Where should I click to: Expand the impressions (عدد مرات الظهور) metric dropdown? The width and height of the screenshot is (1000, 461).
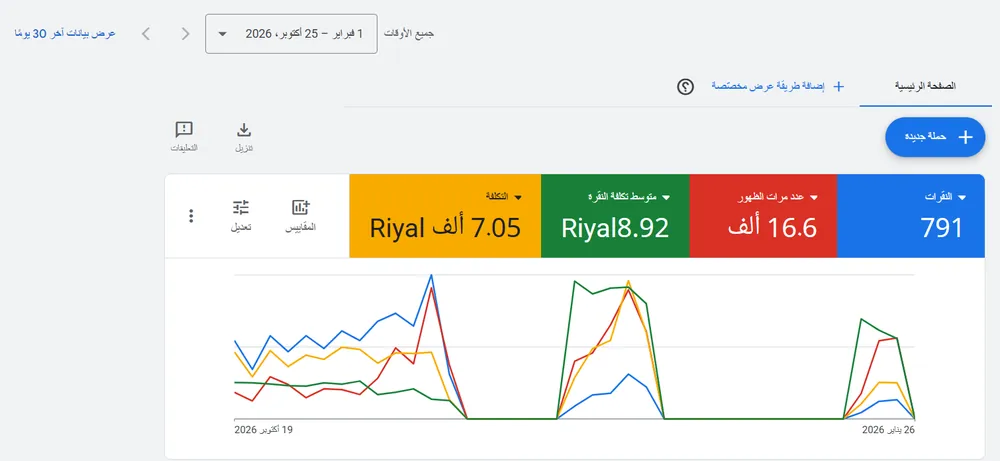(x=814, y=198)
